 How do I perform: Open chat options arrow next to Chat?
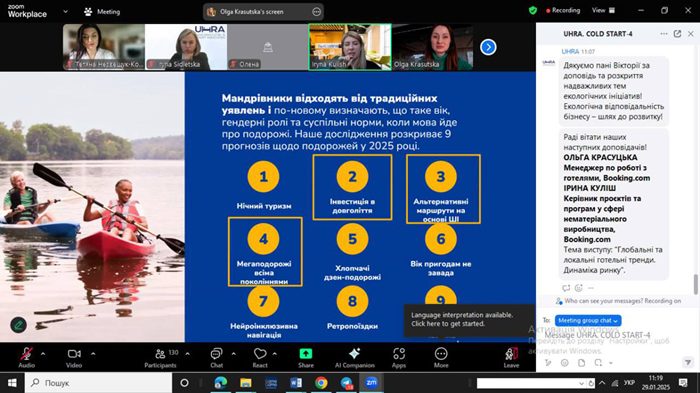pyautogui.click(x=233, y=354)
